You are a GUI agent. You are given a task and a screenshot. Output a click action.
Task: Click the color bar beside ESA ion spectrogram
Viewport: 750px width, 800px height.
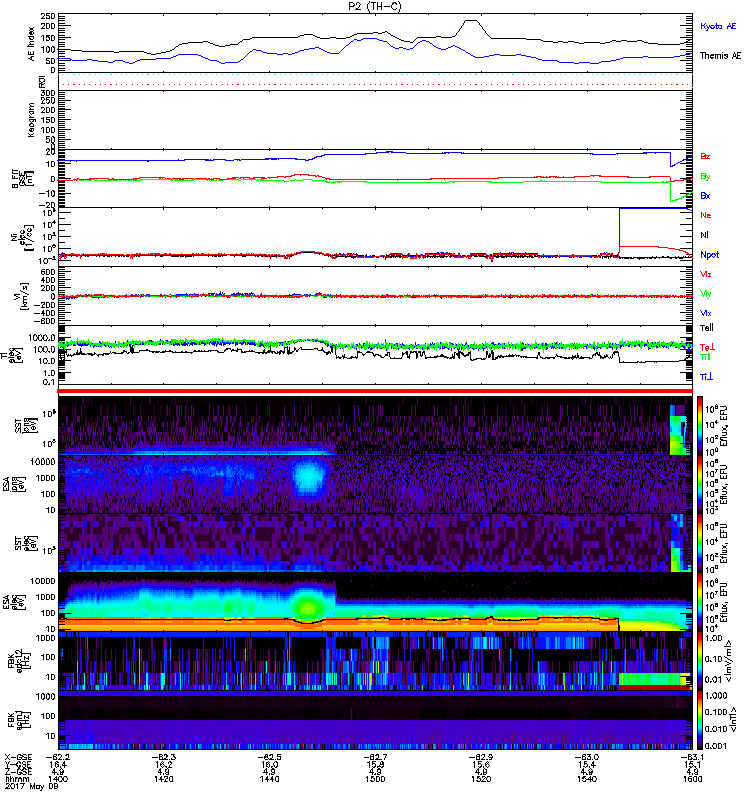point(701,484)
